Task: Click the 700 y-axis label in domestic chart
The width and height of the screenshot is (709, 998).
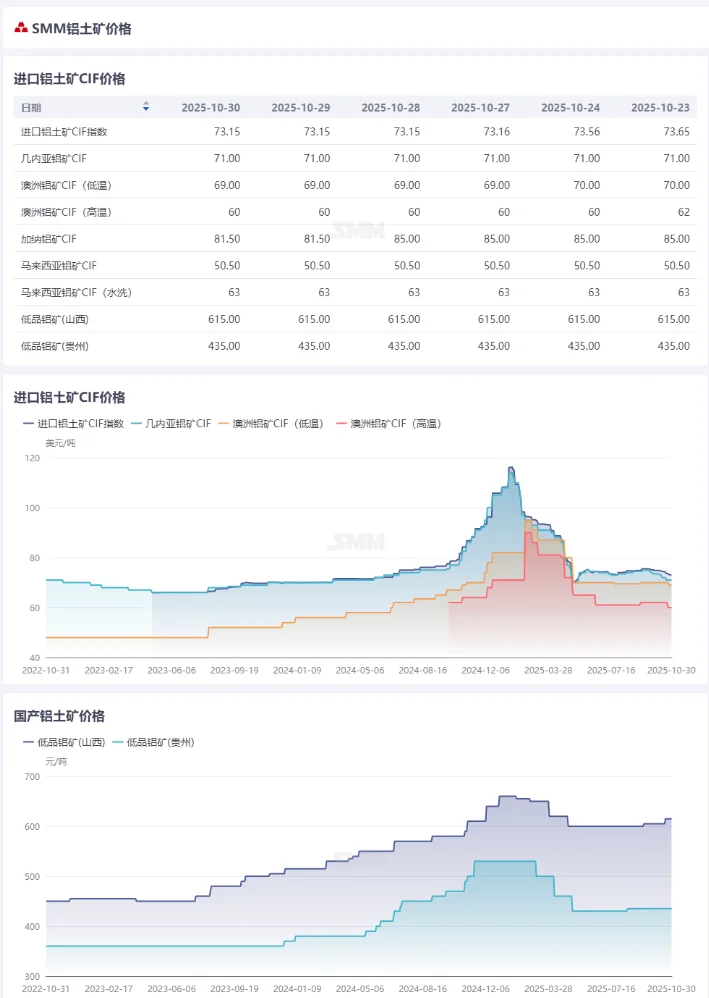Action: 32,777
